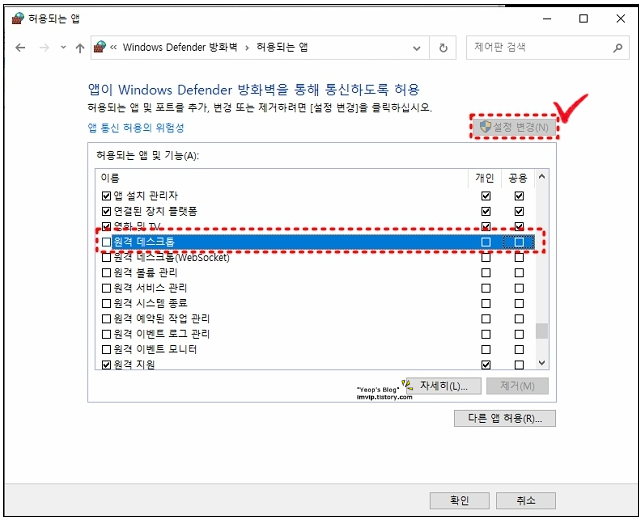
Task: Open recent locations dropdown chevron
Action: click(x=63, y=47)
